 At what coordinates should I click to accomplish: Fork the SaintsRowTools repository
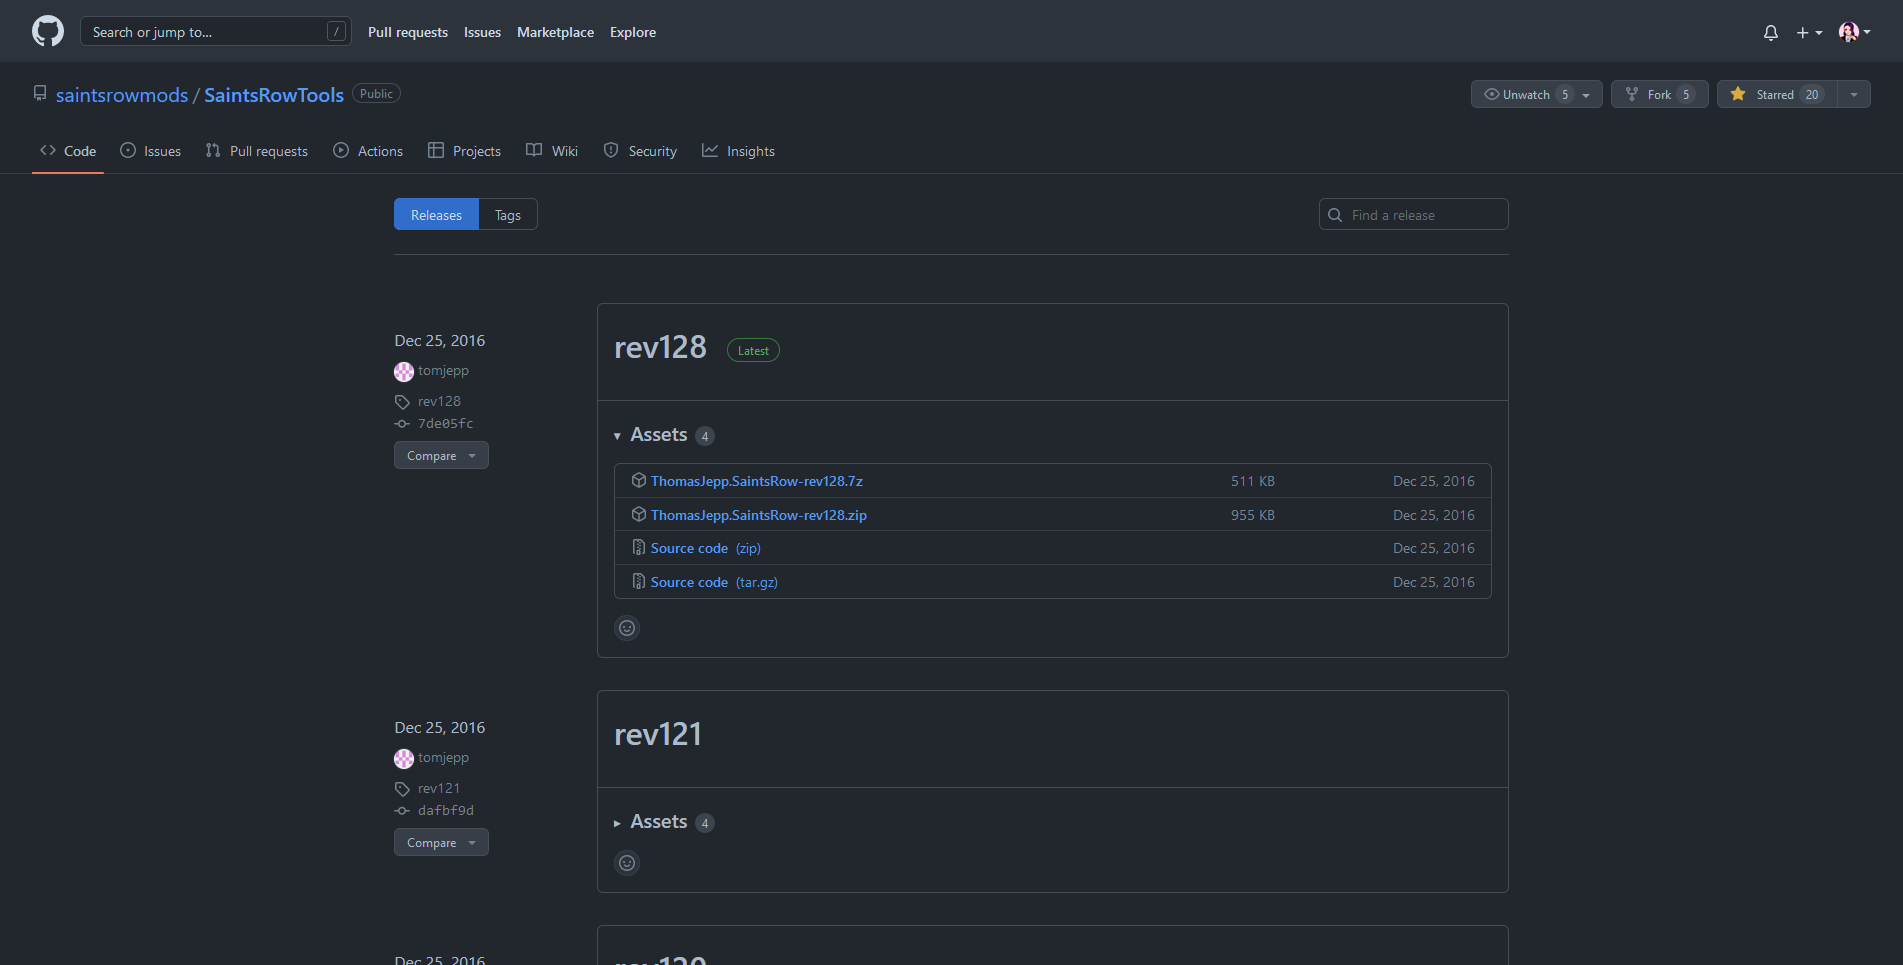(x=1660, y=94)
